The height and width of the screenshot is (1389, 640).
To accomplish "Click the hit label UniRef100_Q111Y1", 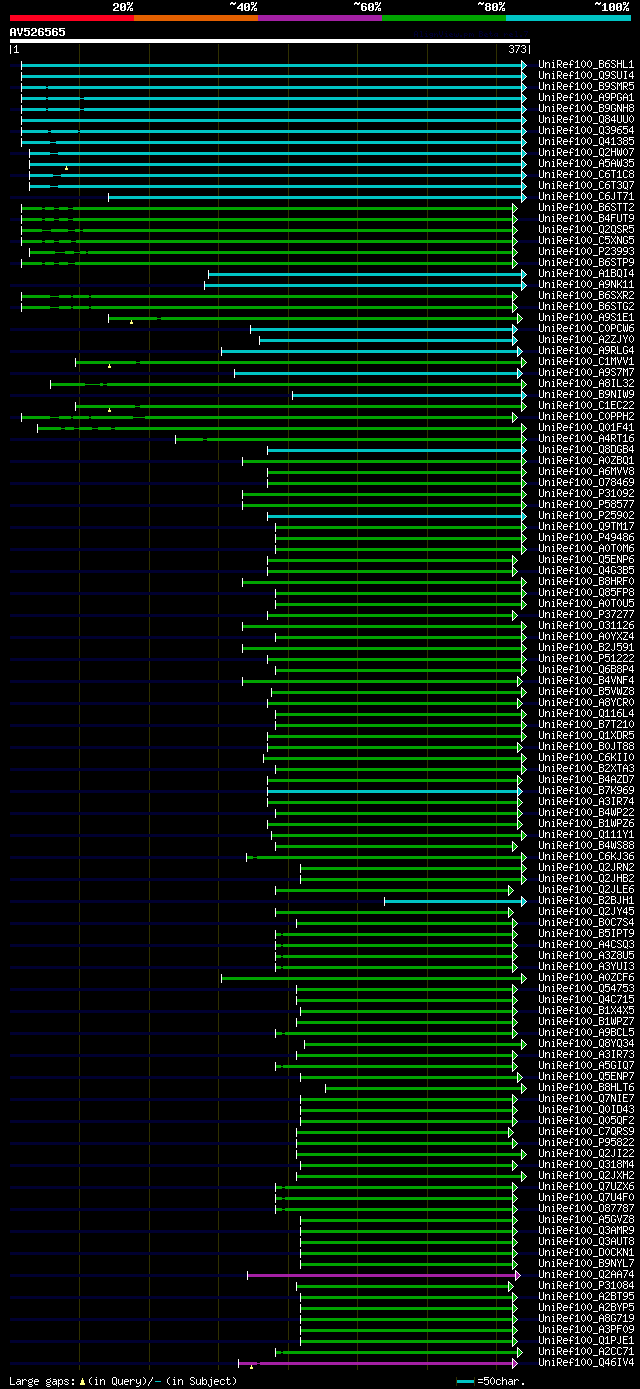I will 586,835.
